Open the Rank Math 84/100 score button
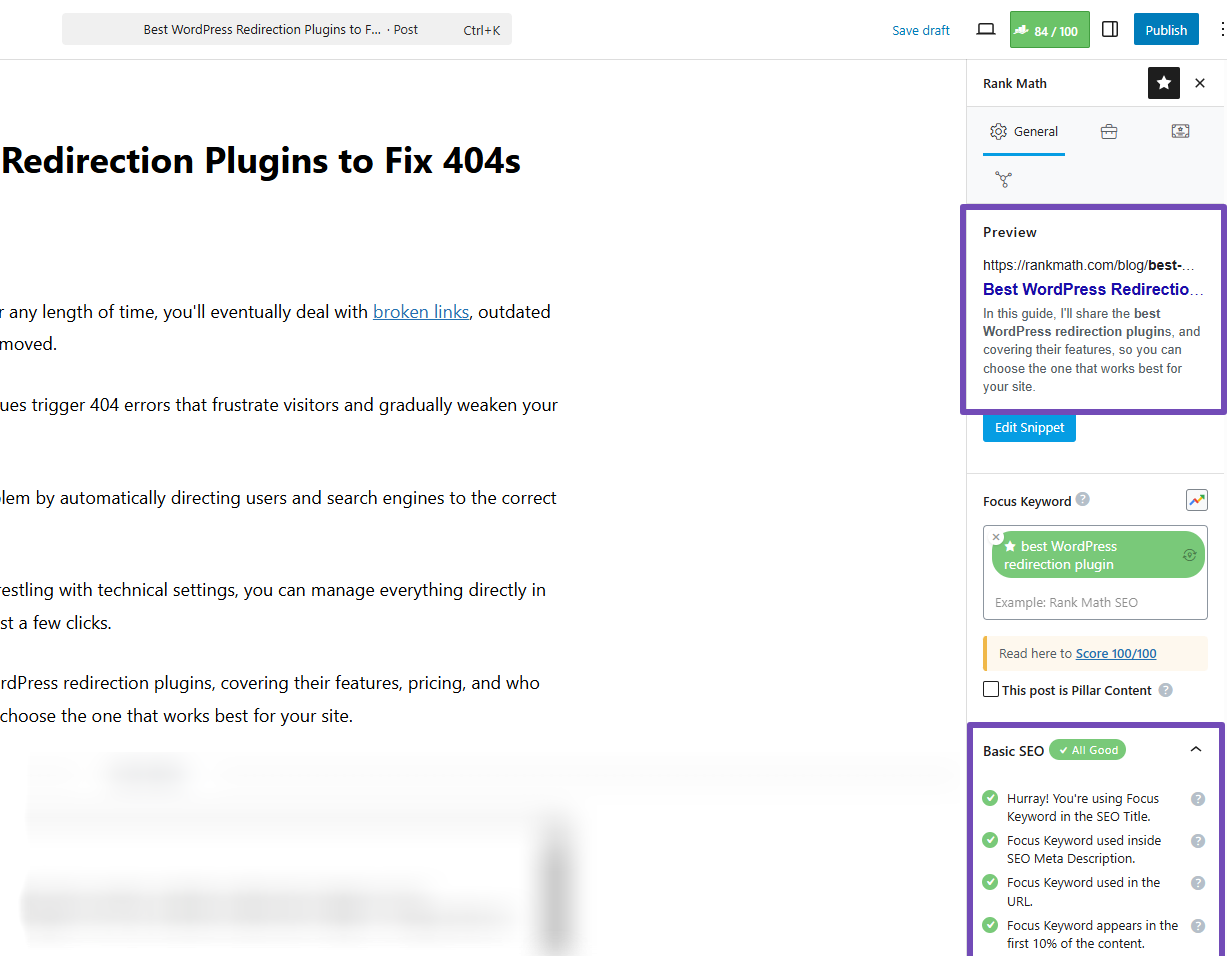This screenshot has width=1227, height=956. (1049, 30)
